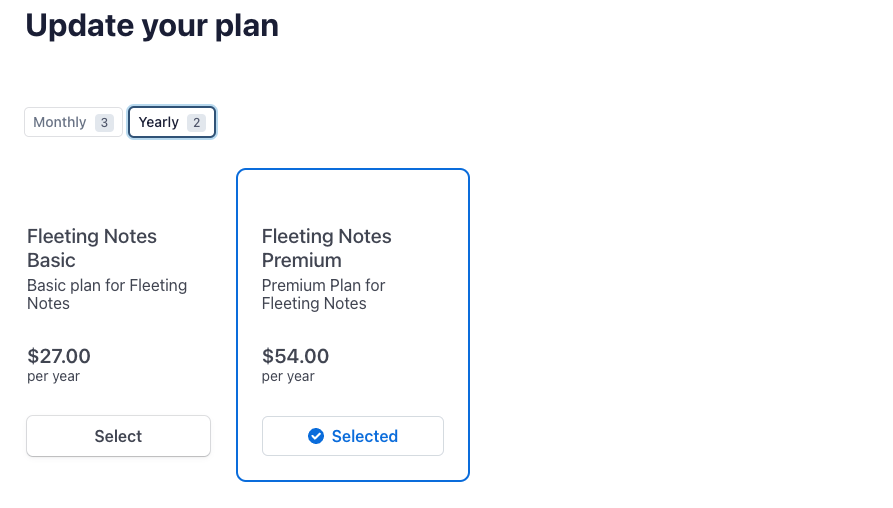Click the count badge 2 on Yearly
The image size is (893, 508).
click(196, 122)
